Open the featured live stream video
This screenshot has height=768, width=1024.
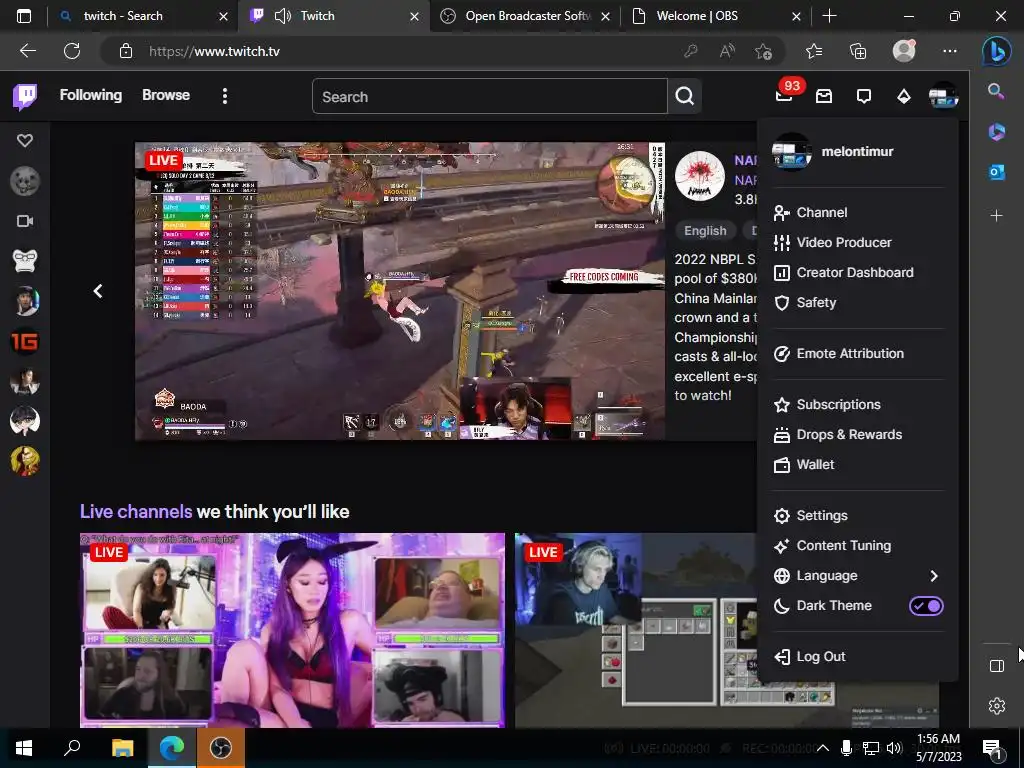pyautogui.click(x=400, y=291)
